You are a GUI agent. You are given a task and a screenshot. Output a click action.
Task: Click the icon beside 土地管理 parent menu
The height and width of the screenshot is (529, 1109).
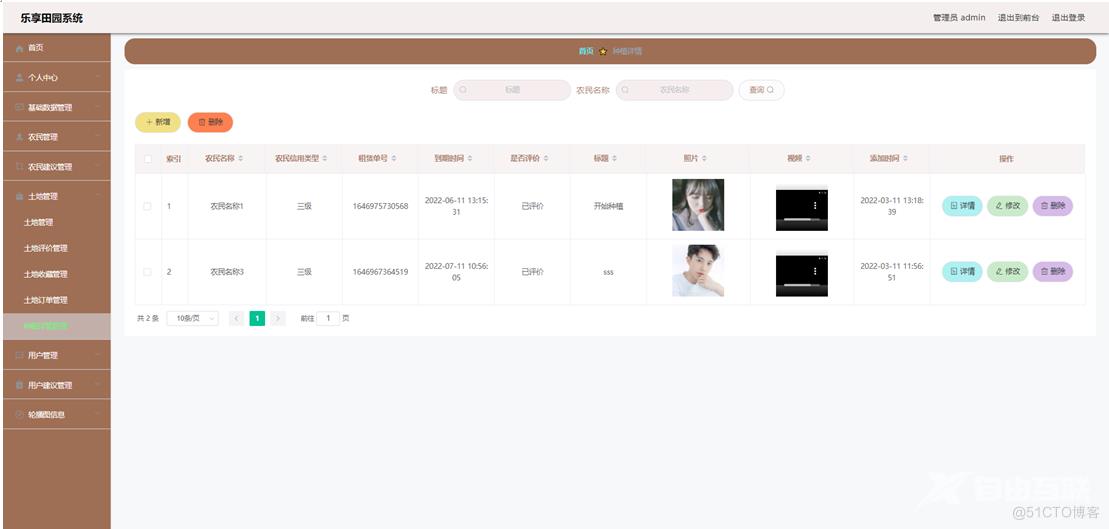19,197
